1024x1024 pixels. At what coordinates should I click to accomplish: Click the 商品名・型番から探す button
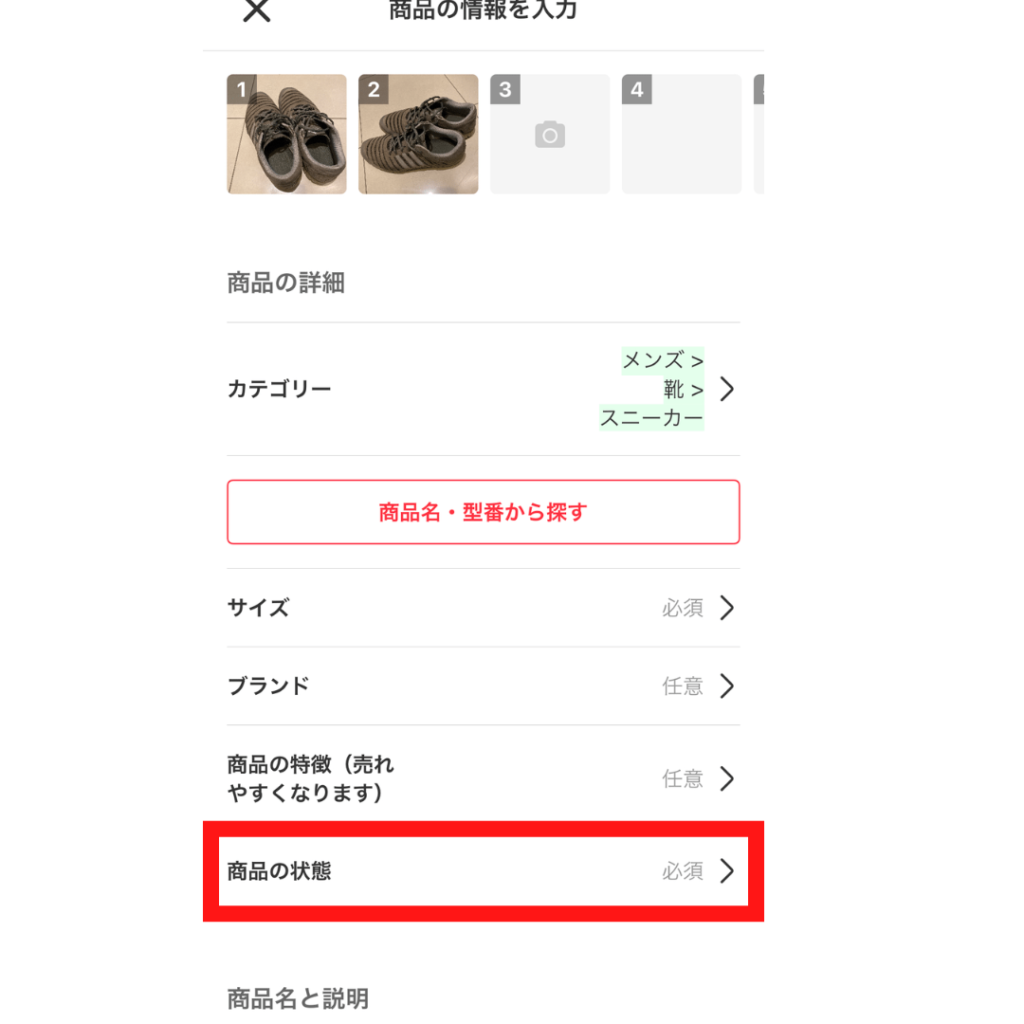[x=483, y=512]
